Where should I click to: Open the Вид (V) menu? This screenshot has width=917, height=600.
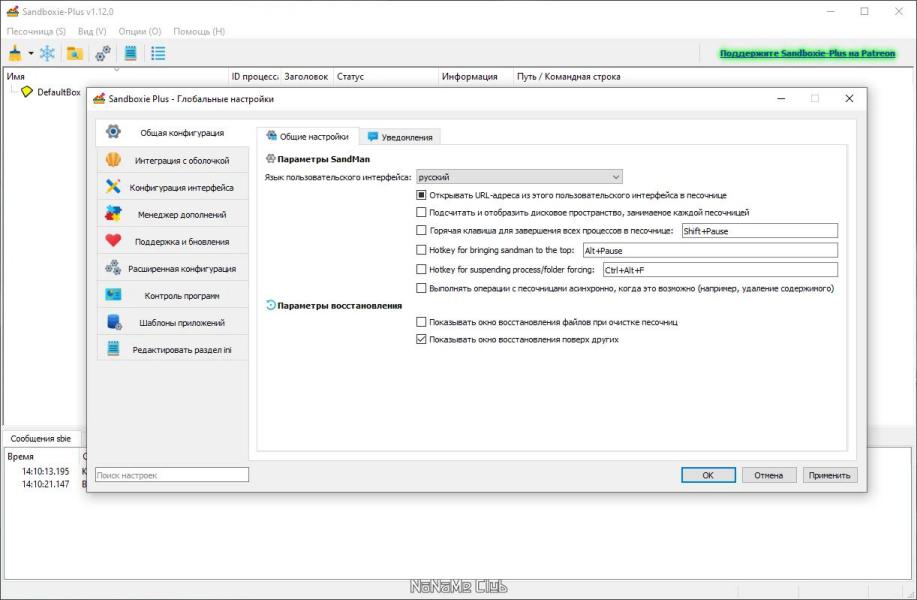pos(92,31)
